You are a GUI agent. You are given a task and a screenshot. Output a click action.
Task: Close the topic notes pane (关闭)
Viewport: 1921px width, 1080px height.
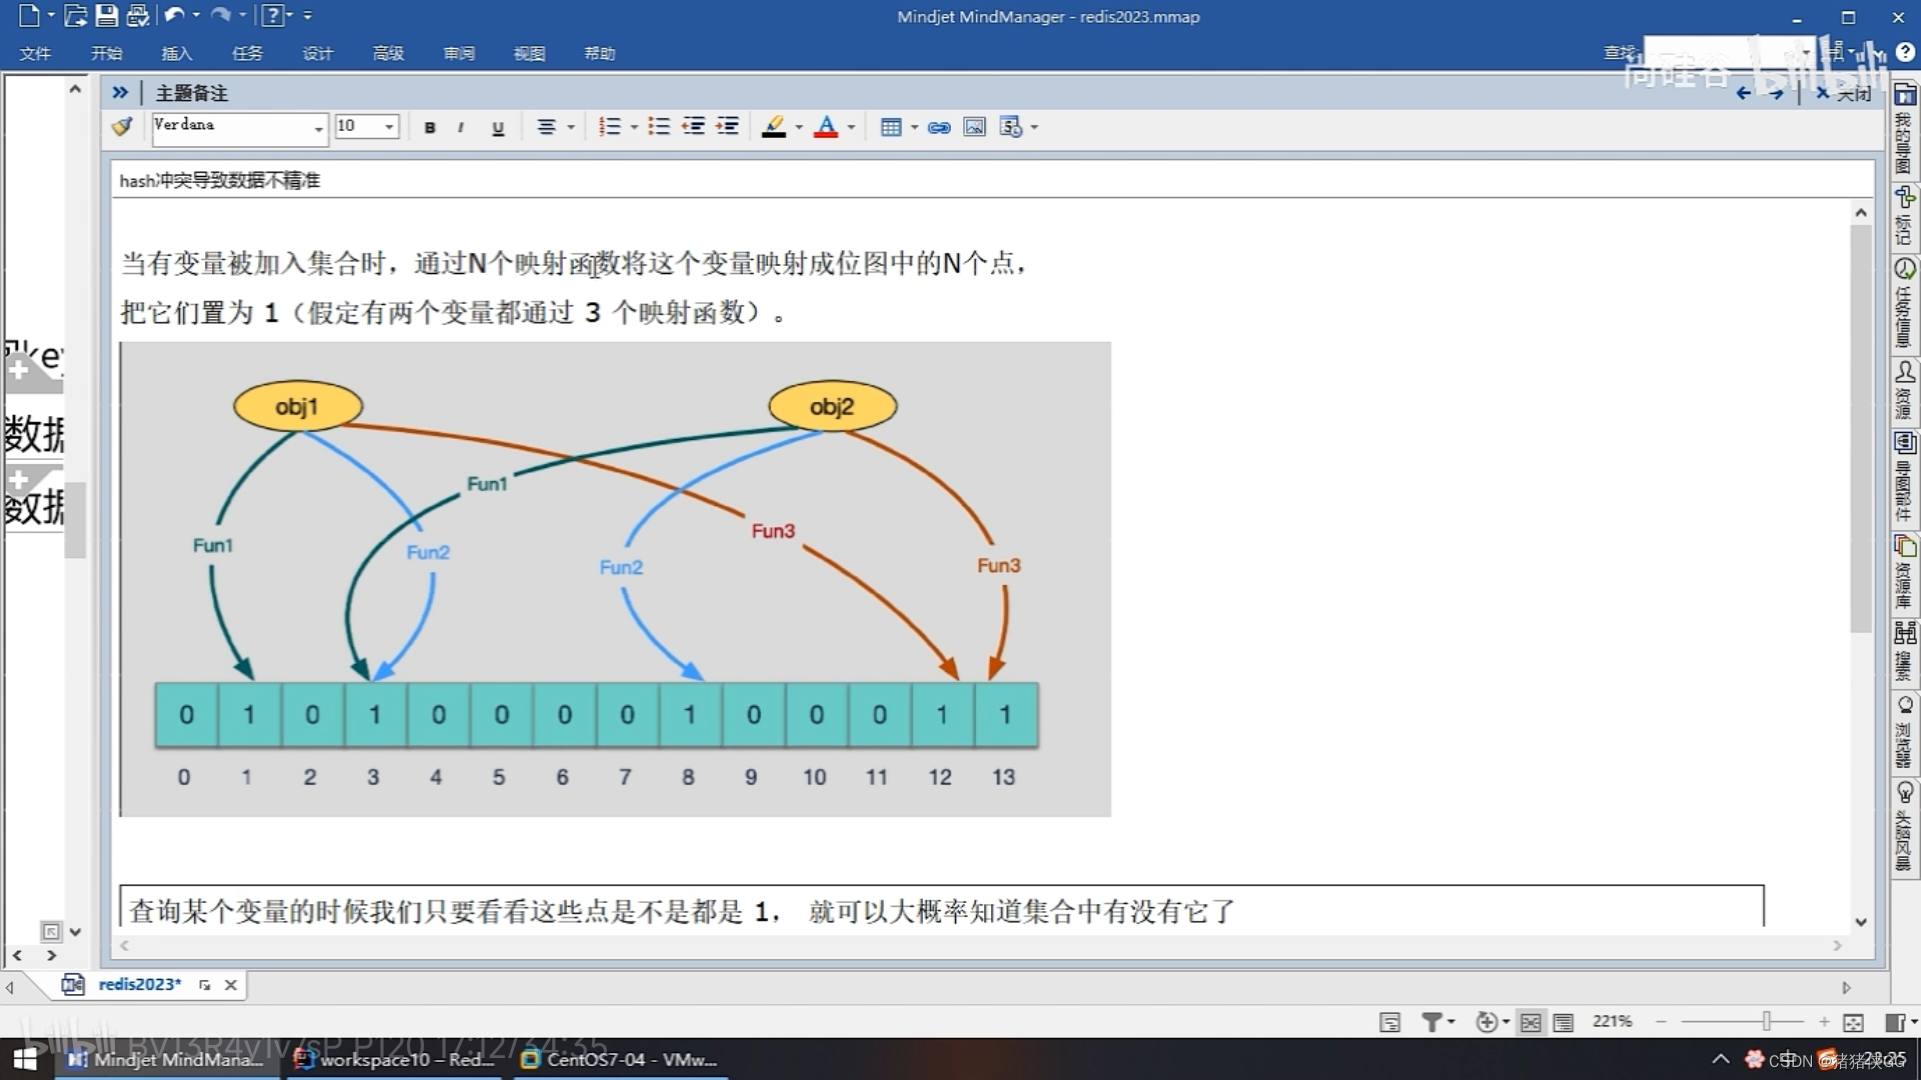click(x=1844, y=93)
